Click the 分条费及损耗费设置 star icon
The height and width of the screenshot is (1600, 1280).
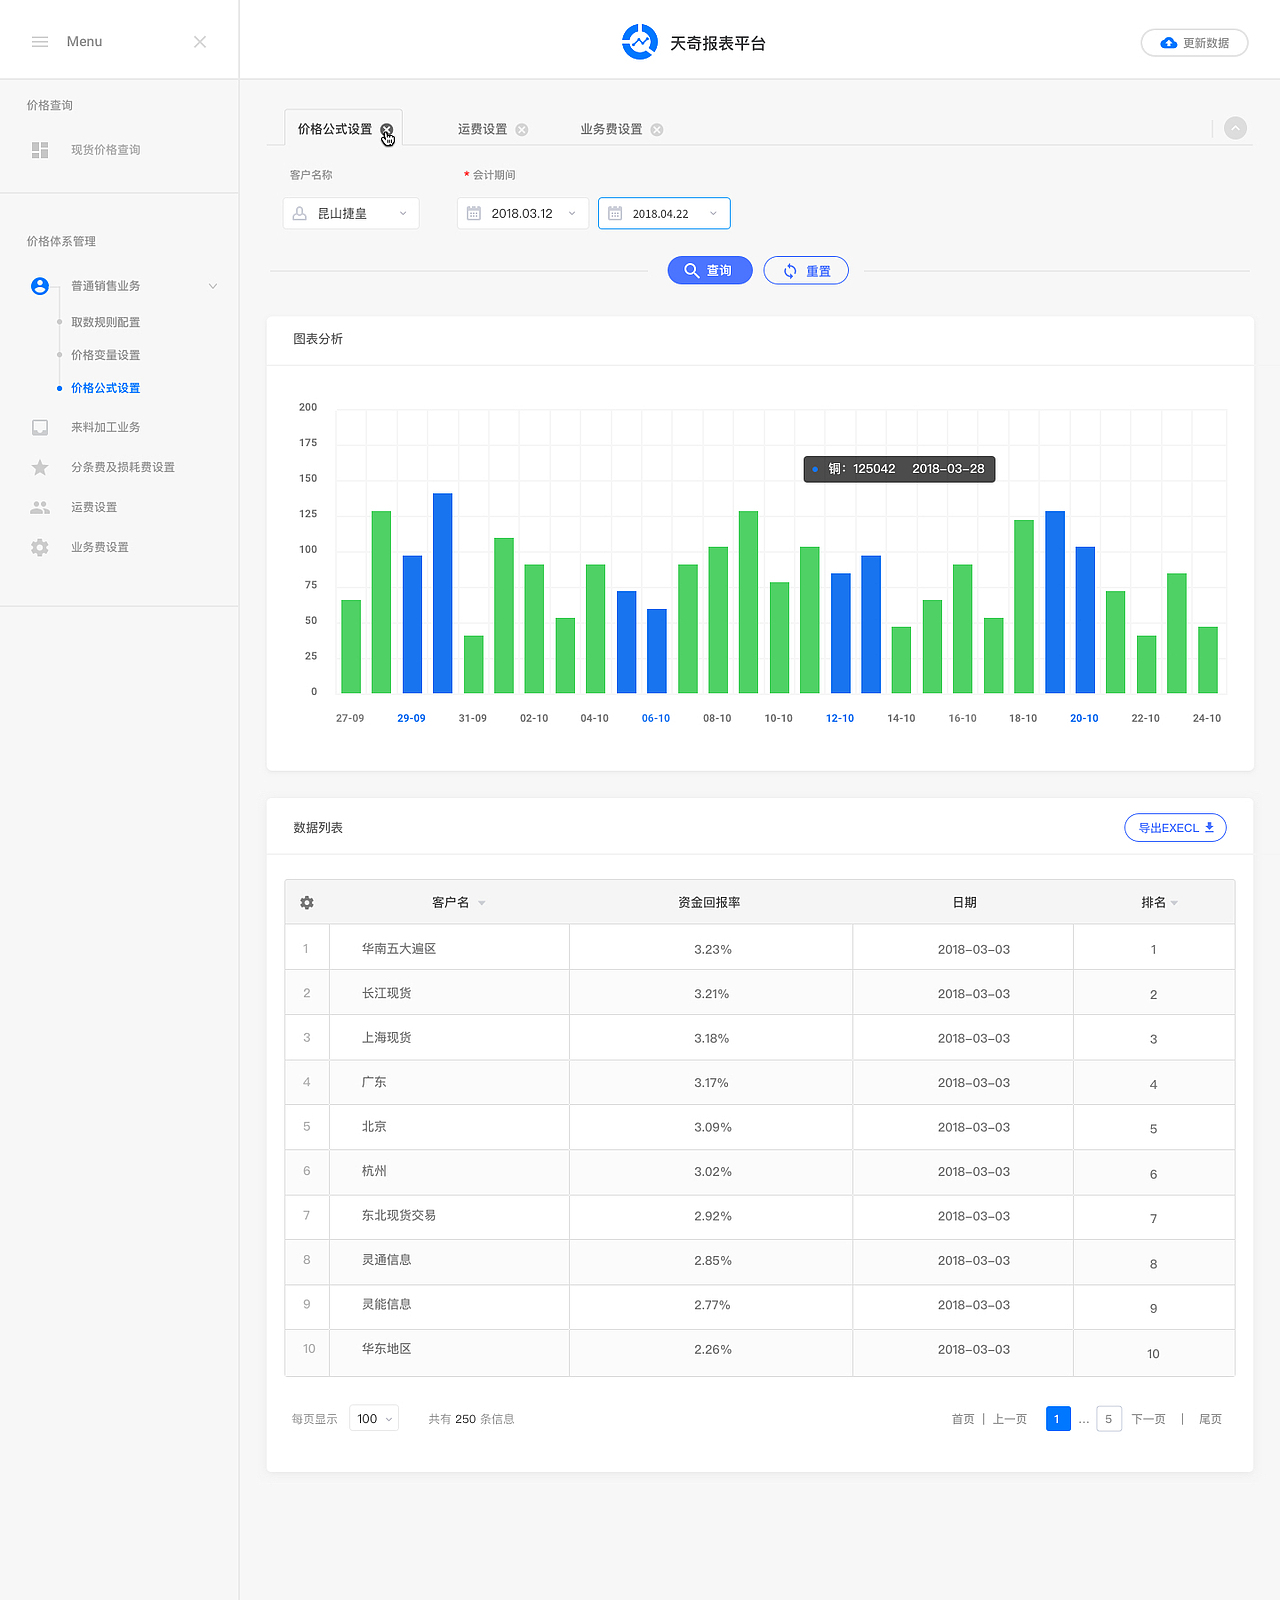tap(40, 467)
